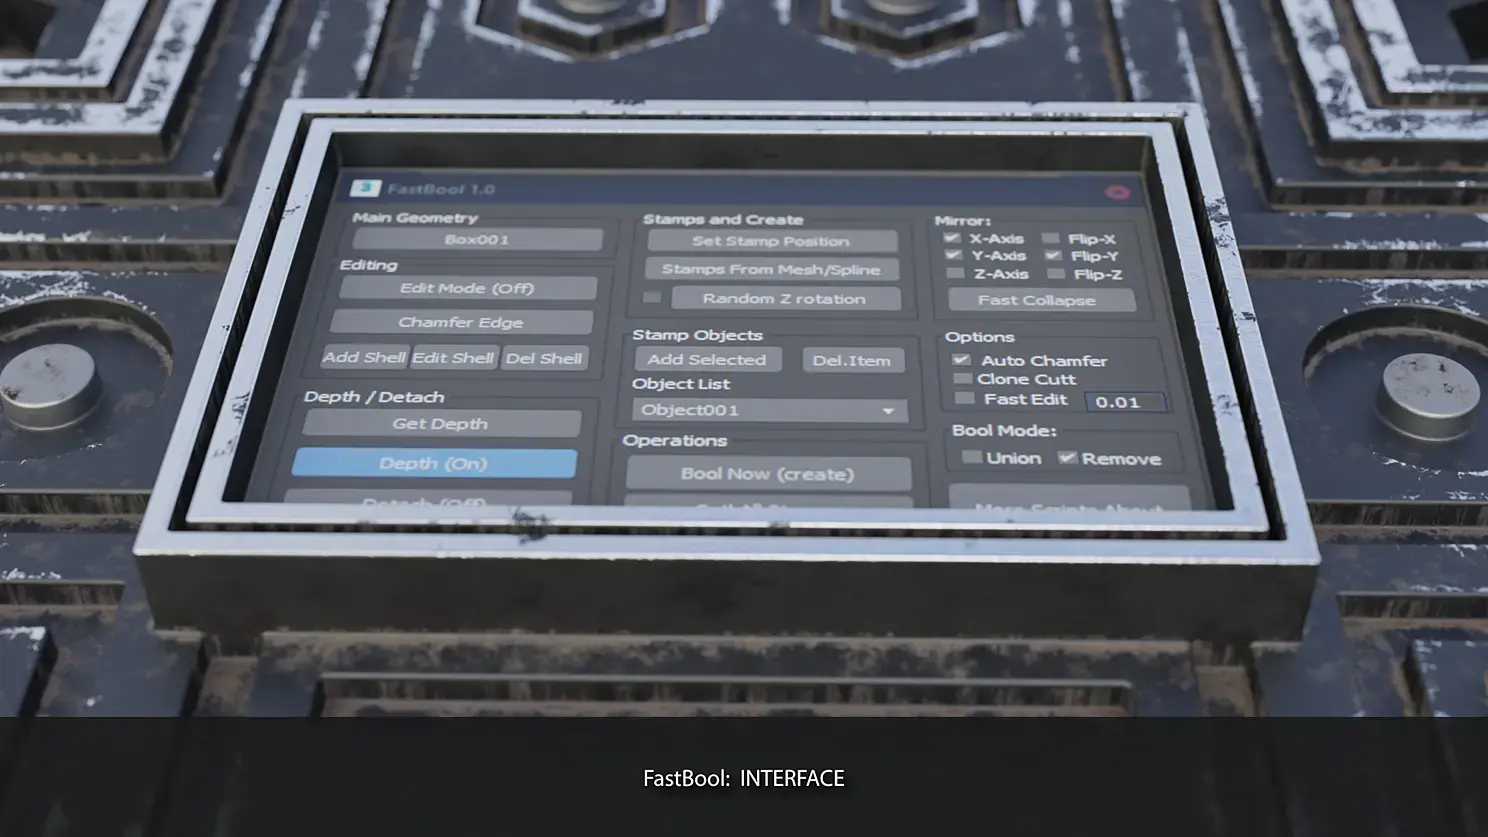This screenshot has width=1488, height=837.
Task: Click the Stamp Objects section label
Action: tap(697, 335)
